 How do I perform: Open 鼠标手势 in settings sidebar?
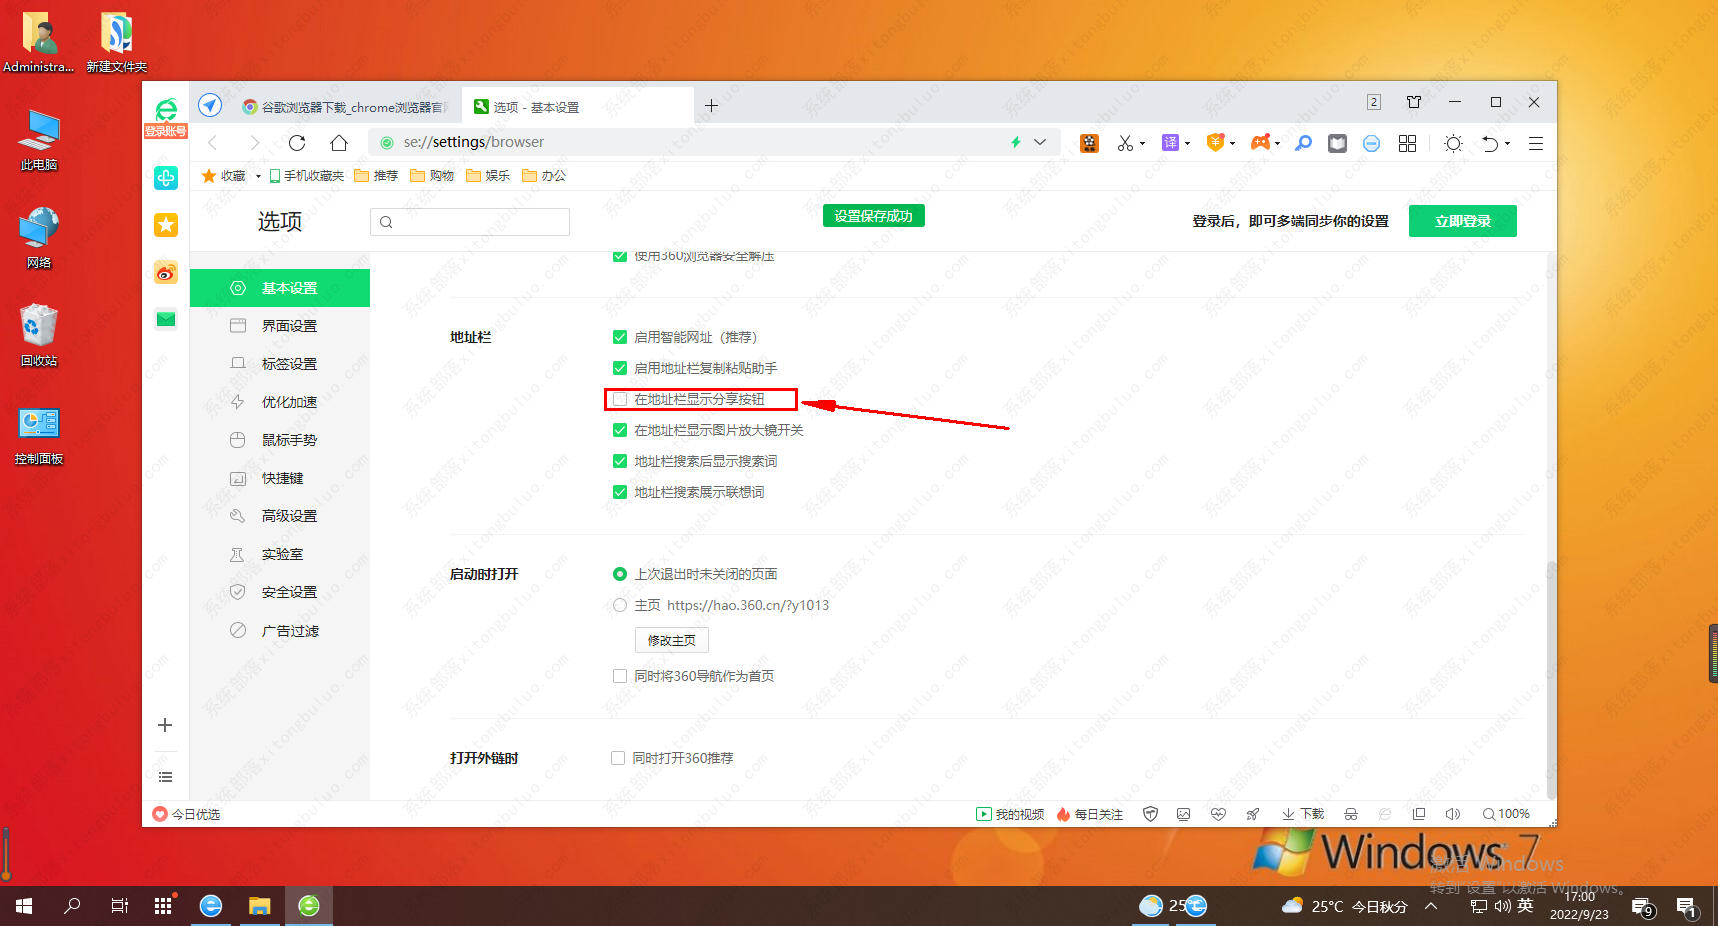280,440
